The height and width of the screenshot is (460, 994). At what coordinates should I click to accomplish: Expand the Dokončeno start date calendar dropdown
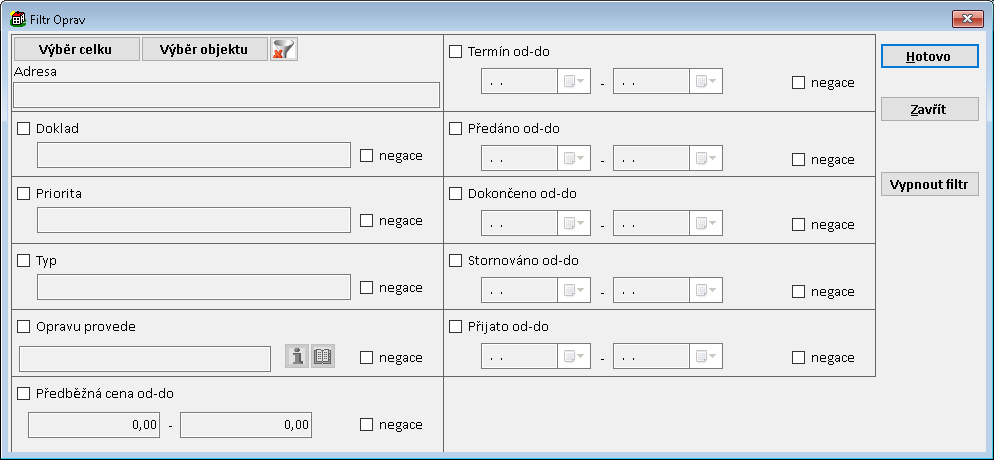574,224
